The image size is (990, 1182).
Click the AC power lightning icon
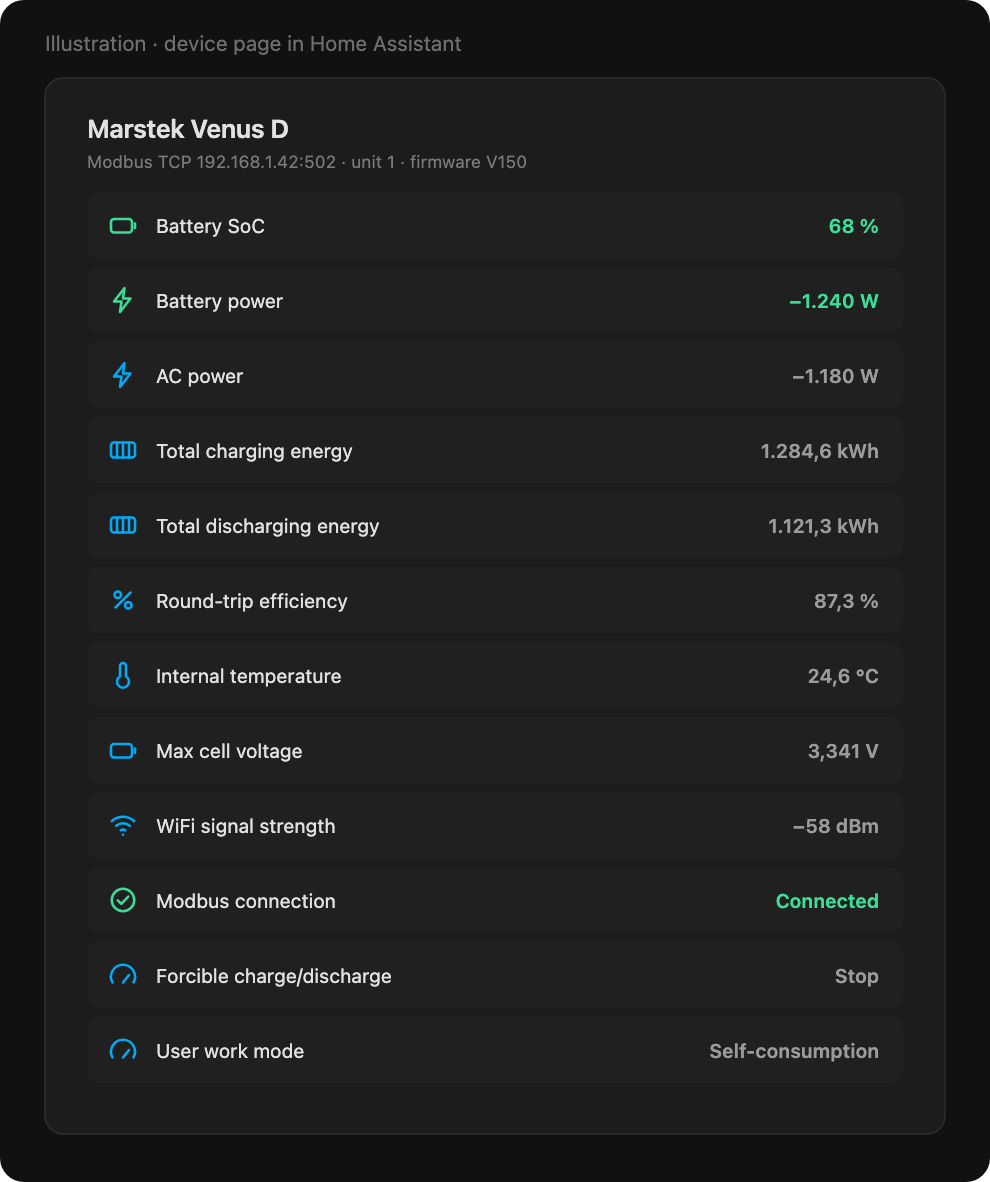pos(122,375)
